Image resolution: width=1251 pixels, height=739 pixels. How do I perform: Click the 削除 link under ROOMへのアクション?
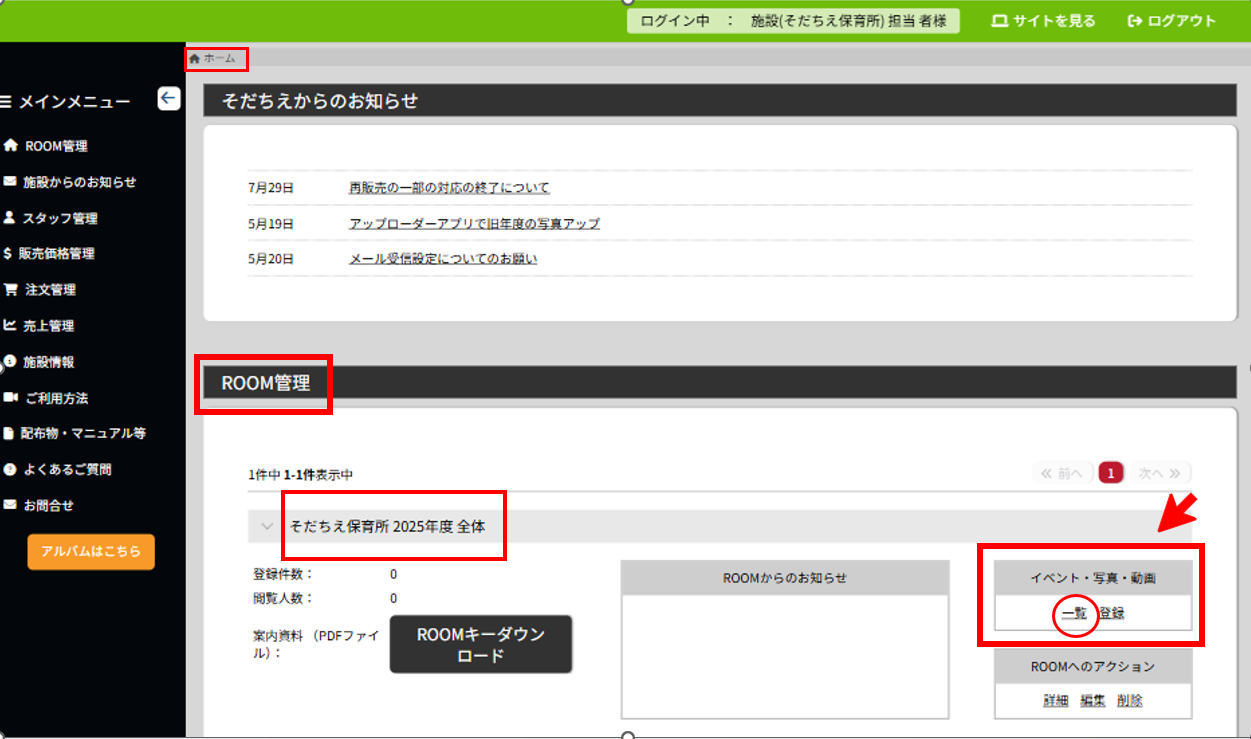pos(1130,701)
